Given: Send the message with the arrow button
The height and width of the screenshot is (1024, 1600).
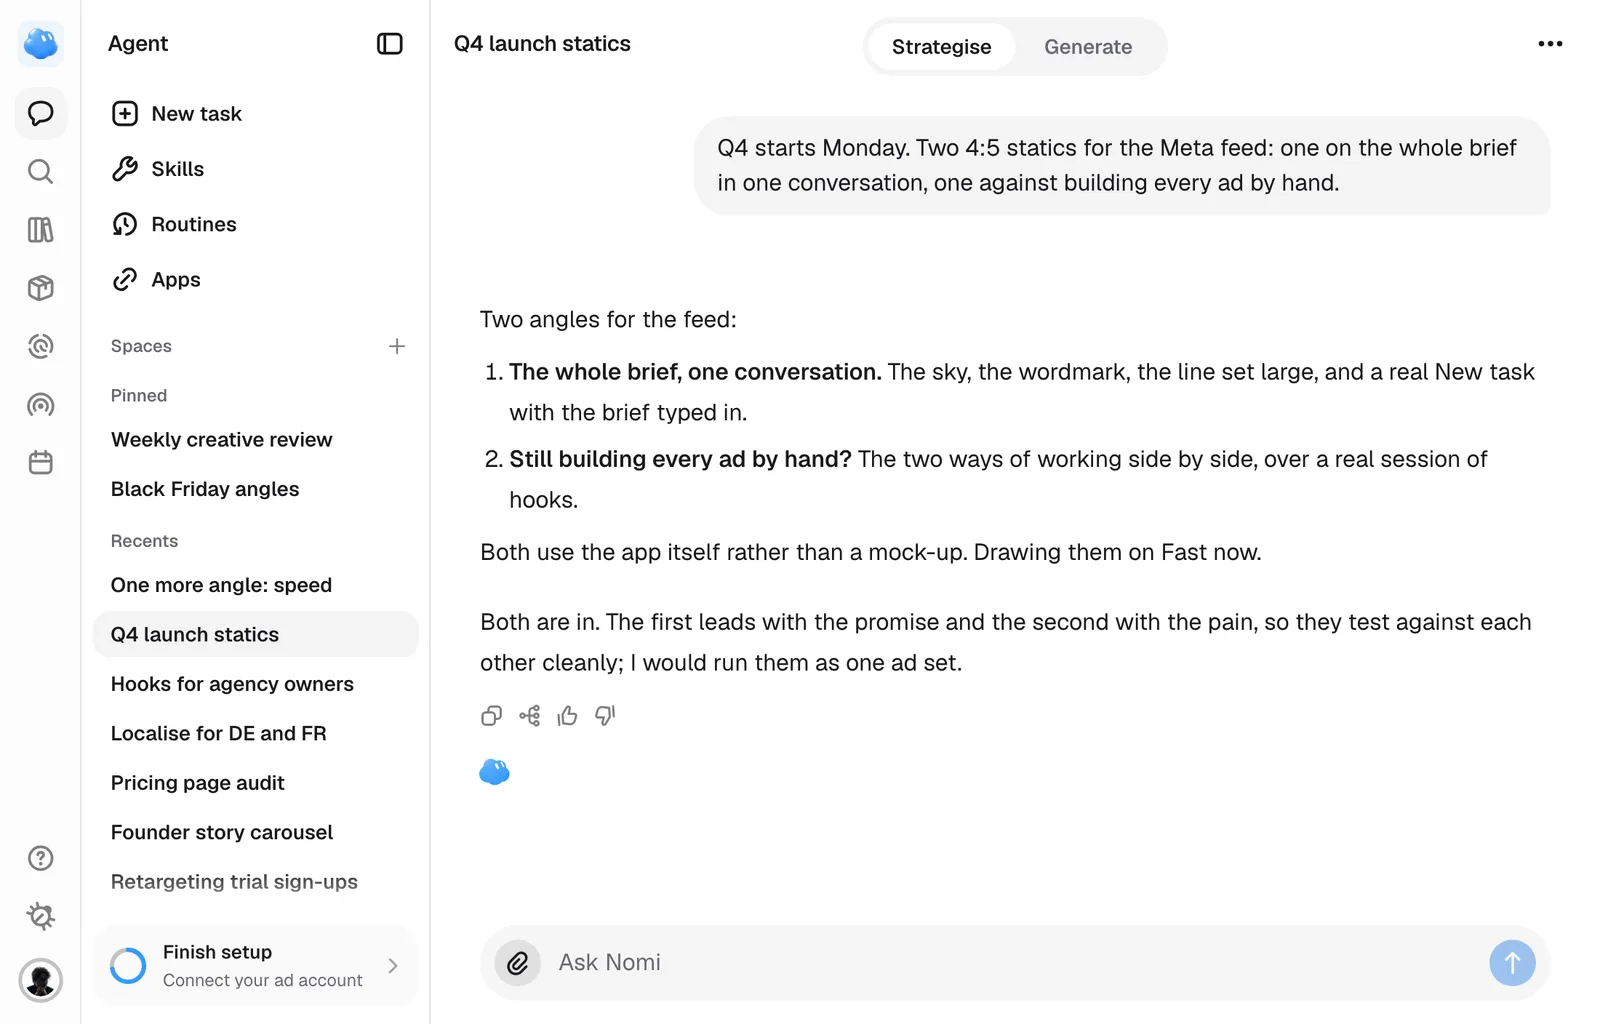Looking at the screenshot, I should (1512, 963).
